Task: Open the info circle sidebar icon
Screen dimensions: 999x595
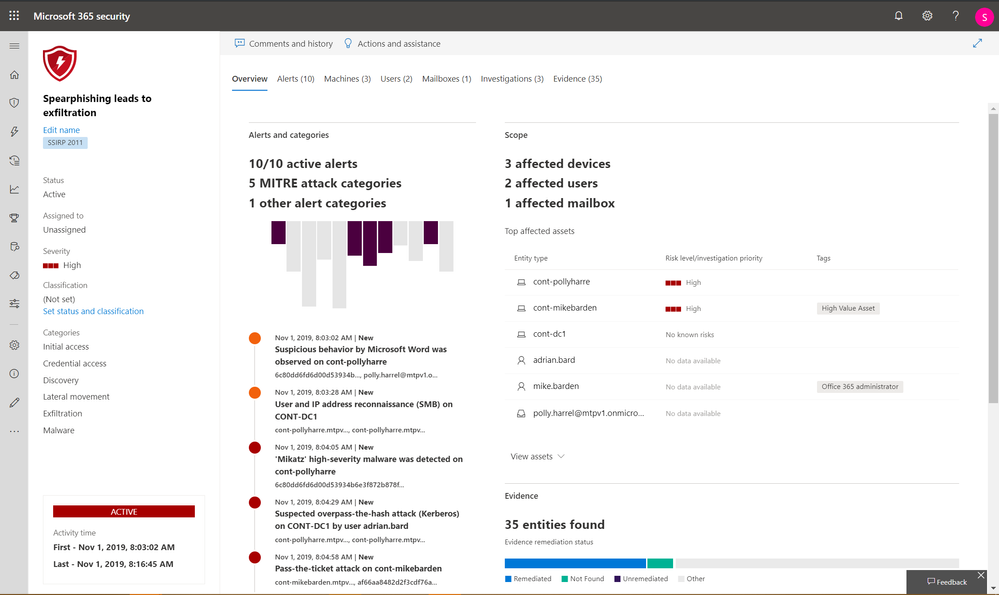Action: point(14,373)
